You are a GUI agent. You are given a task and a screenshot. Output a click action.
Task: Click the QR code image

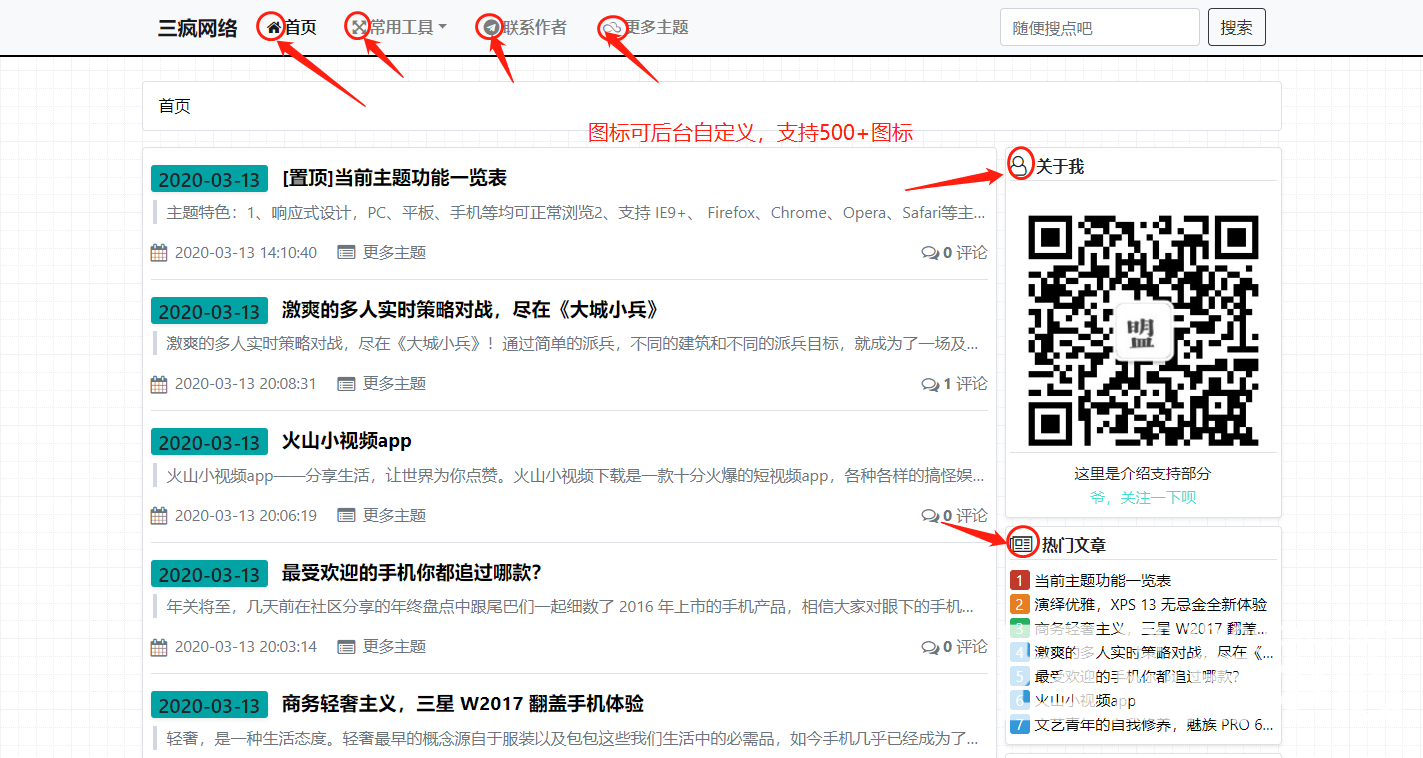[x=1142, y=330]
